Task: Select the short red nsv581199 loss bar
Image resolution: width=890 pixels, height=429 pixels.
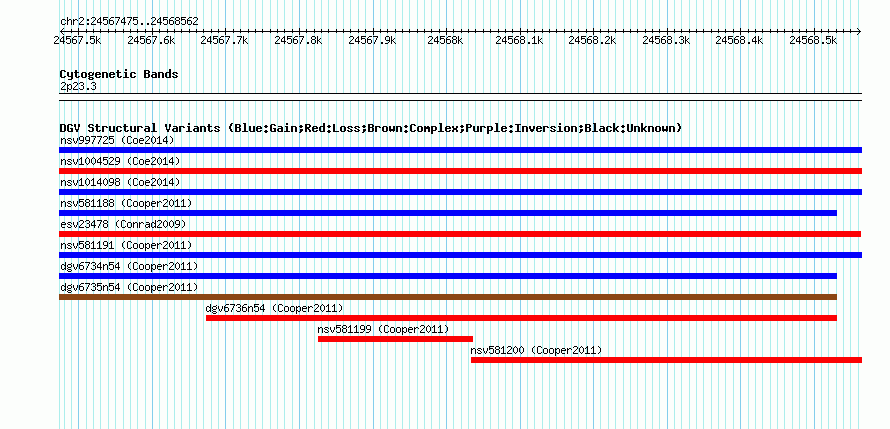Action: pos(395,339)
